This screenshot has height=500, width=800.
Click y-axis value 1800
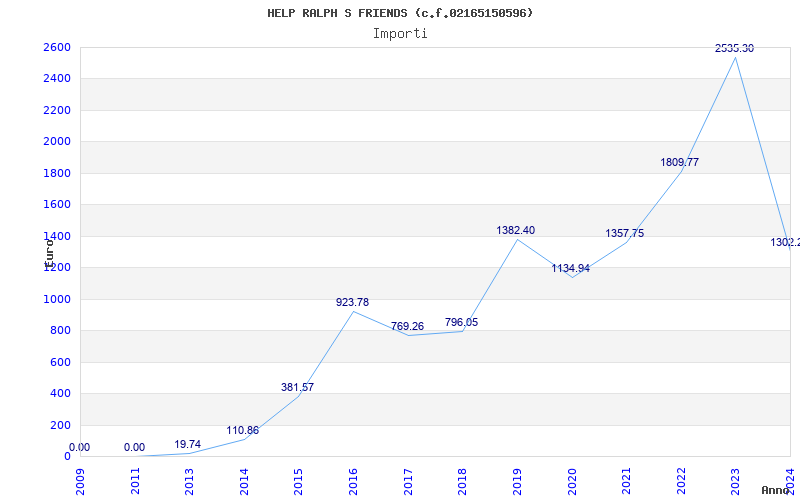[x=57, y=173]
